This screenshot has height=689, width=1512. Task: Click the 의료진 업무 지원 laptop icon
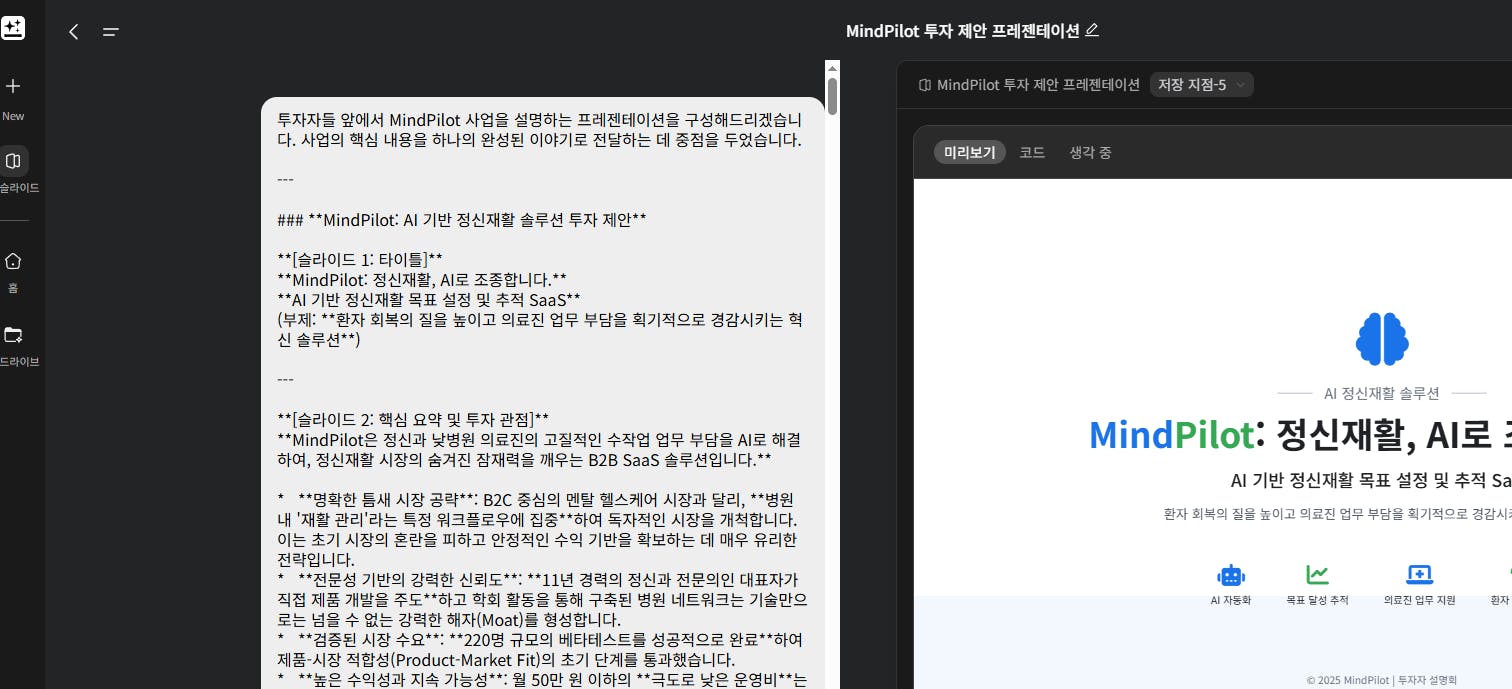[x=1419, y=575]
